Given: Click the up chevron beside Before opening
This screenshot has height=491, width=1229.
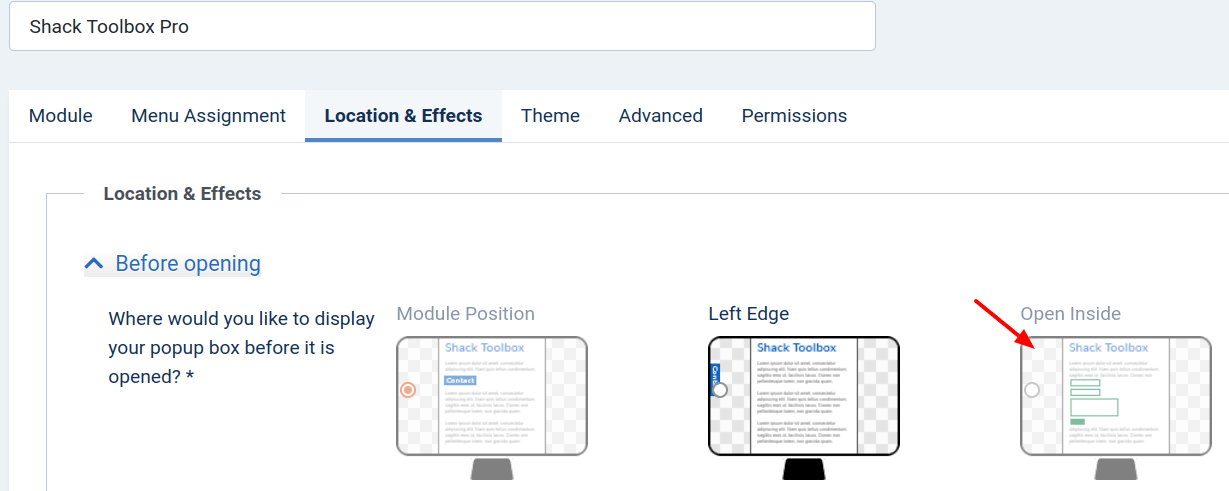Looking at the screenshot, I should (94, 264).
